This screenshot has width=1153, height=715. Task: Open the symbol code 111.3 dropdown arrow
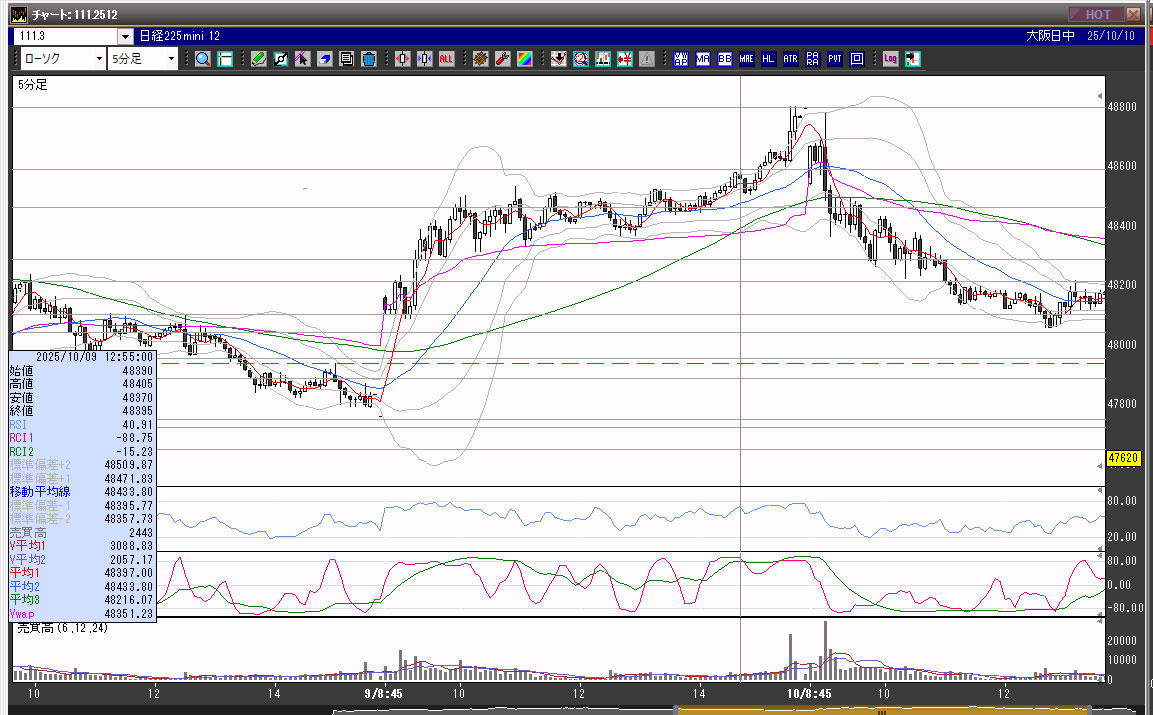pyautogui.click(x=125, y=36)
